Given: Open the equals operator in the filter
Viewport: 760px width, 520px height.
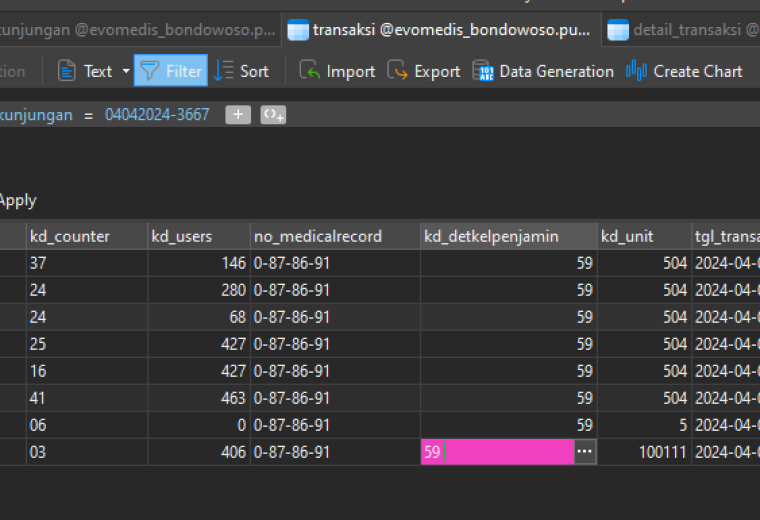Looking at the screenshot, I should (x=88, y=115).
